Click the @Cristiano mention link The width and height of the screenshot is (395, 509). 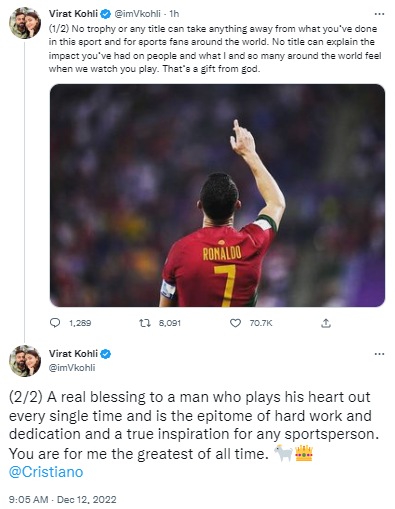coord(46,472)
